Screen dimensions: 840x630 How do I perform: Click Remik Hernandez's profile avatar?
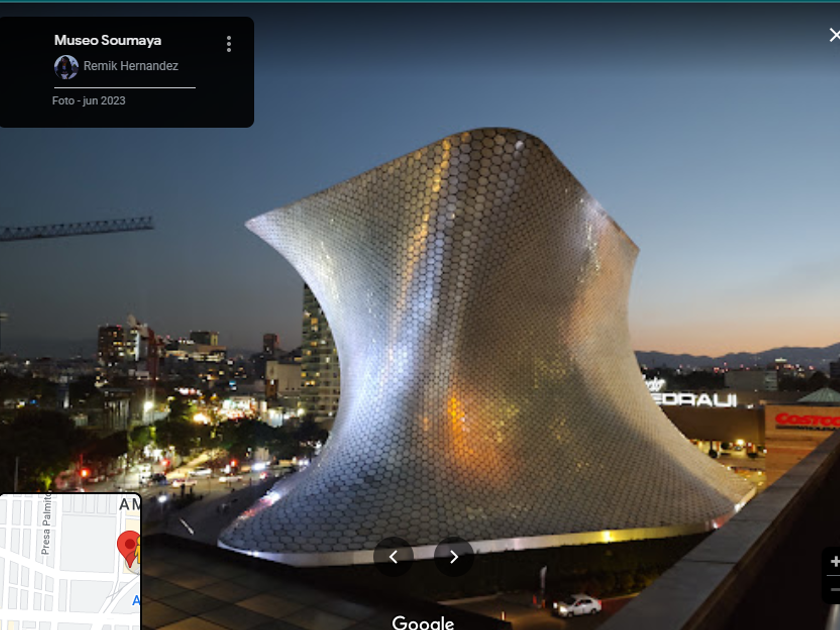pyautogui.click(x=66, y=67)
